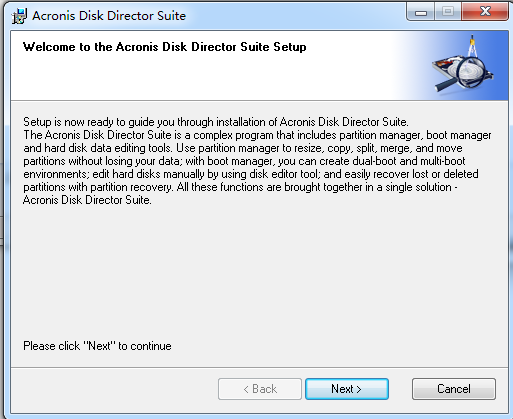Click the disabled < Back button

[260, 389]
